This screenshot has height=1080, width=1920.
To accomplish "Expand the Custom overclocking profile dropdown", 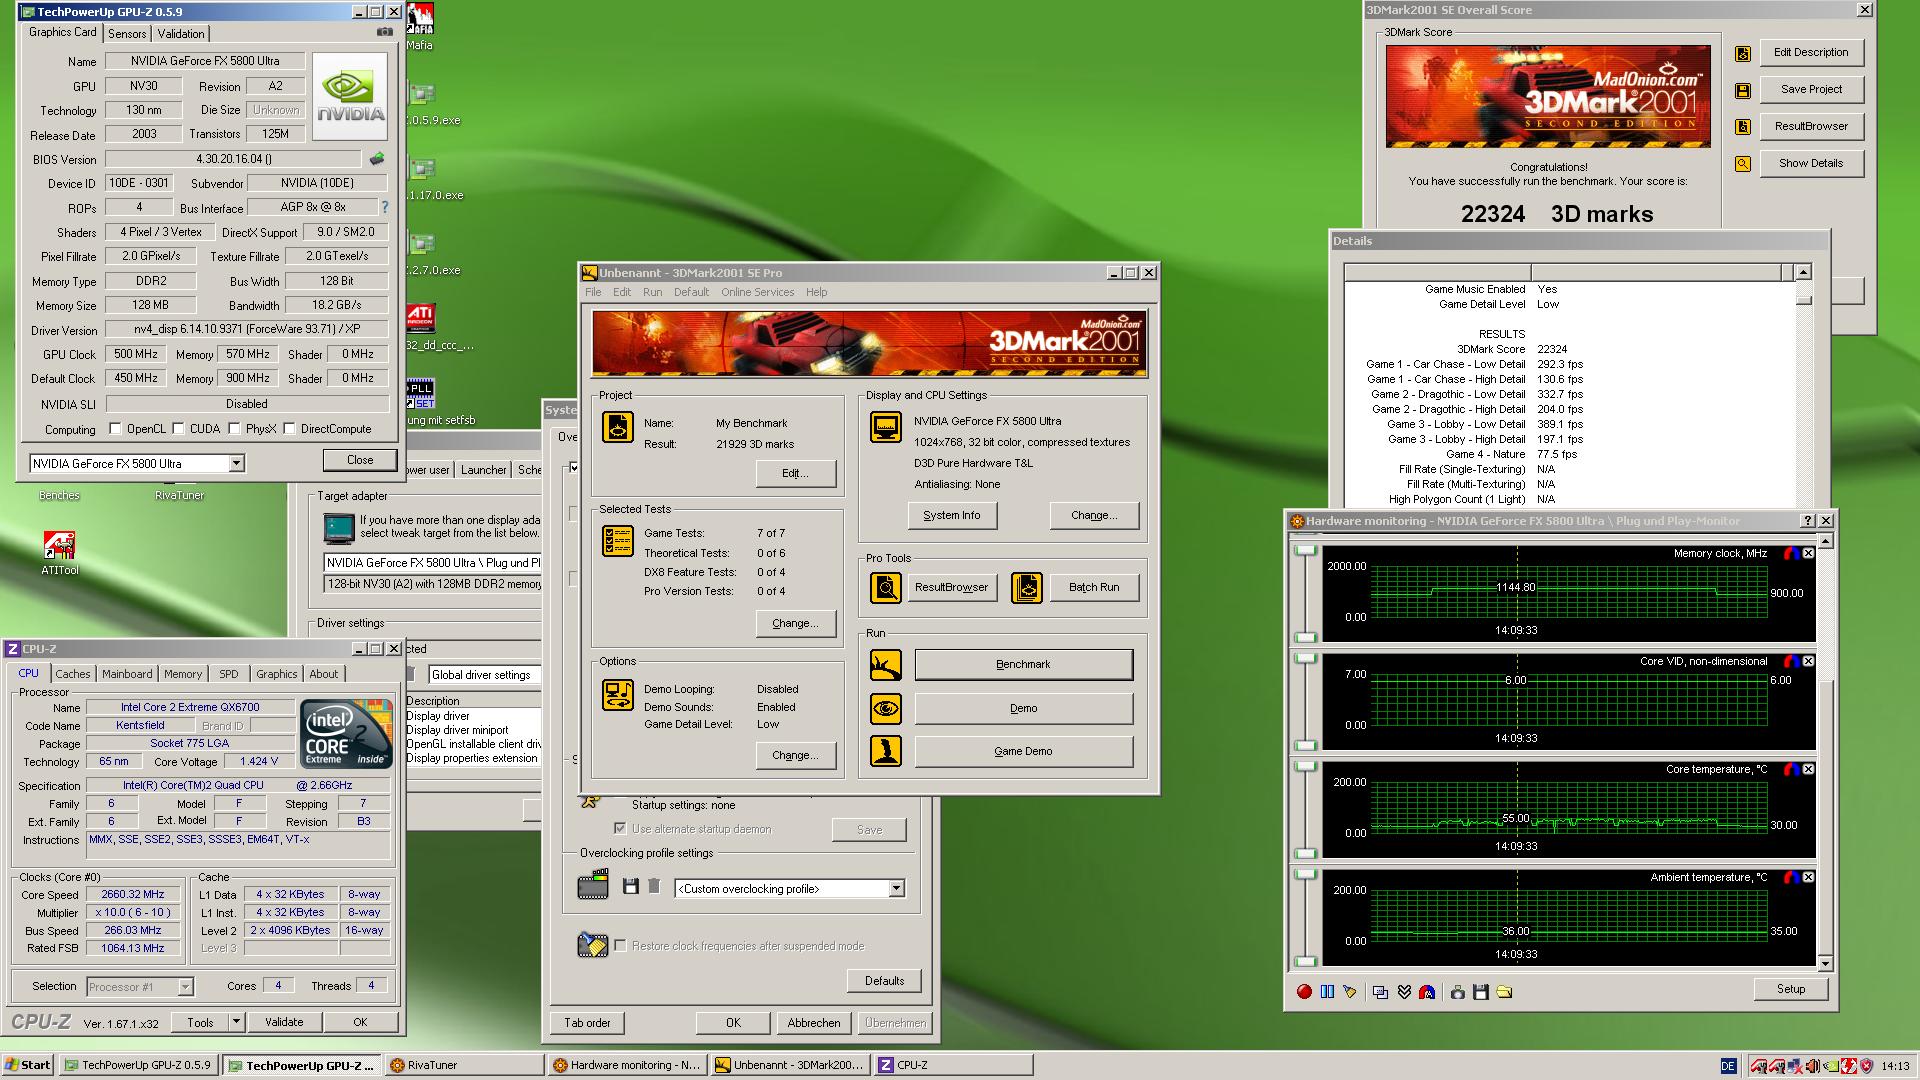I will 896,888.
